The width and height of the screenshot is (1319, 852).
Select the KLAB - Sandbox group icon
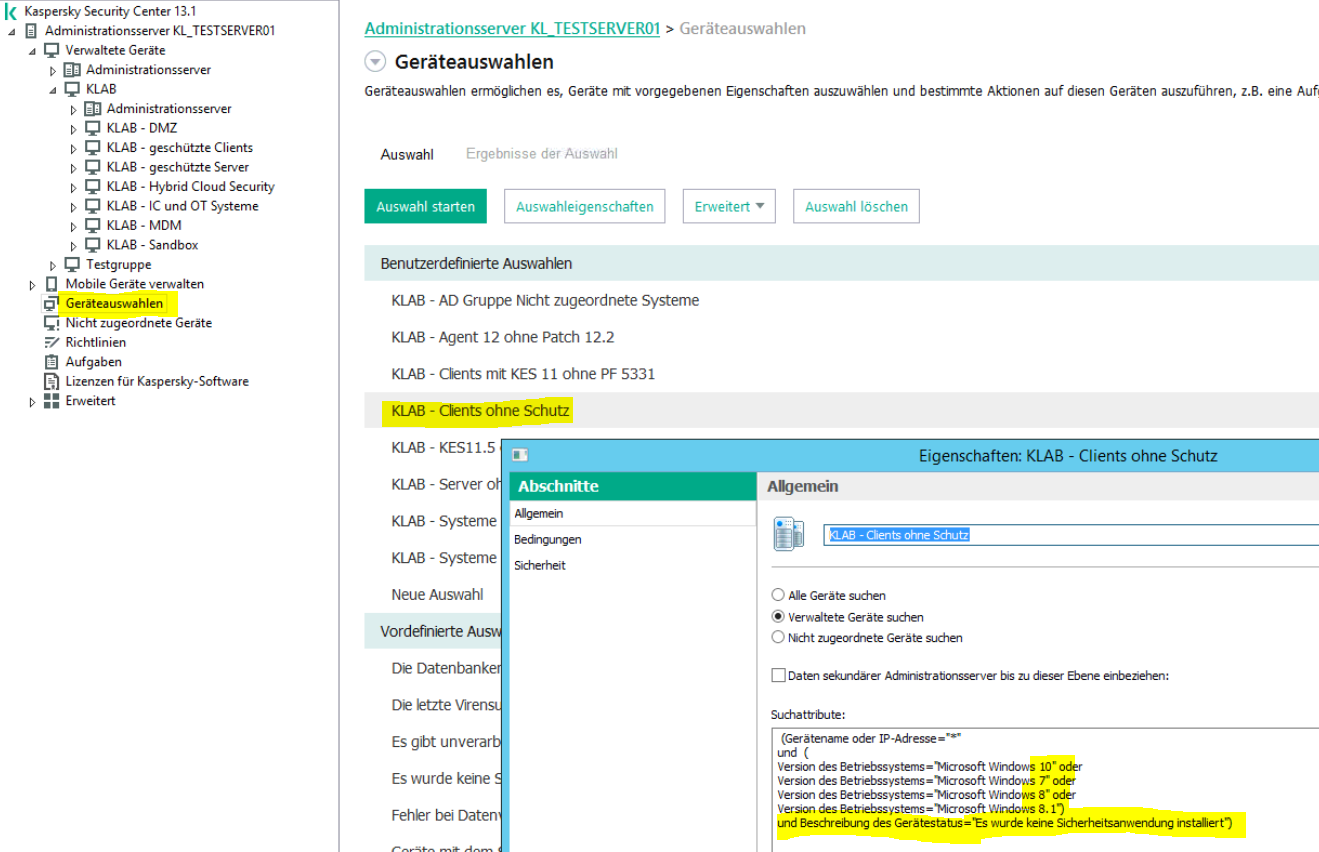click(93, 245)
